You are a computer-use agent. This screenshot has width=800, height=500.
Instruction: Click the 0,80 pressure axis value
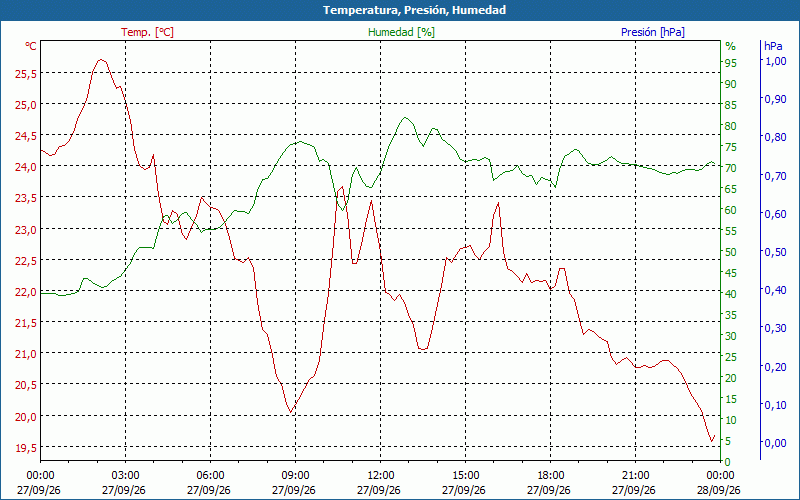(x=776, y=137)
